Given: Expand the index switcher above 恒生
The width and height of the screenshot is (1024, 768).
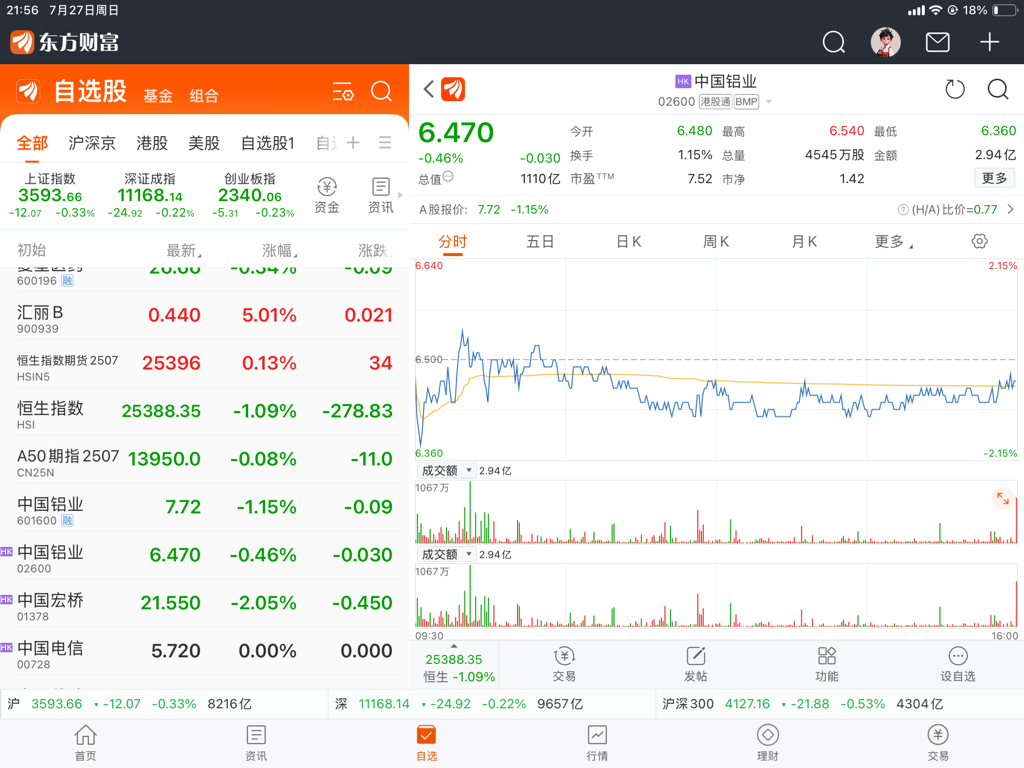Looking at the screenshot, I should [x=454, y=646].
